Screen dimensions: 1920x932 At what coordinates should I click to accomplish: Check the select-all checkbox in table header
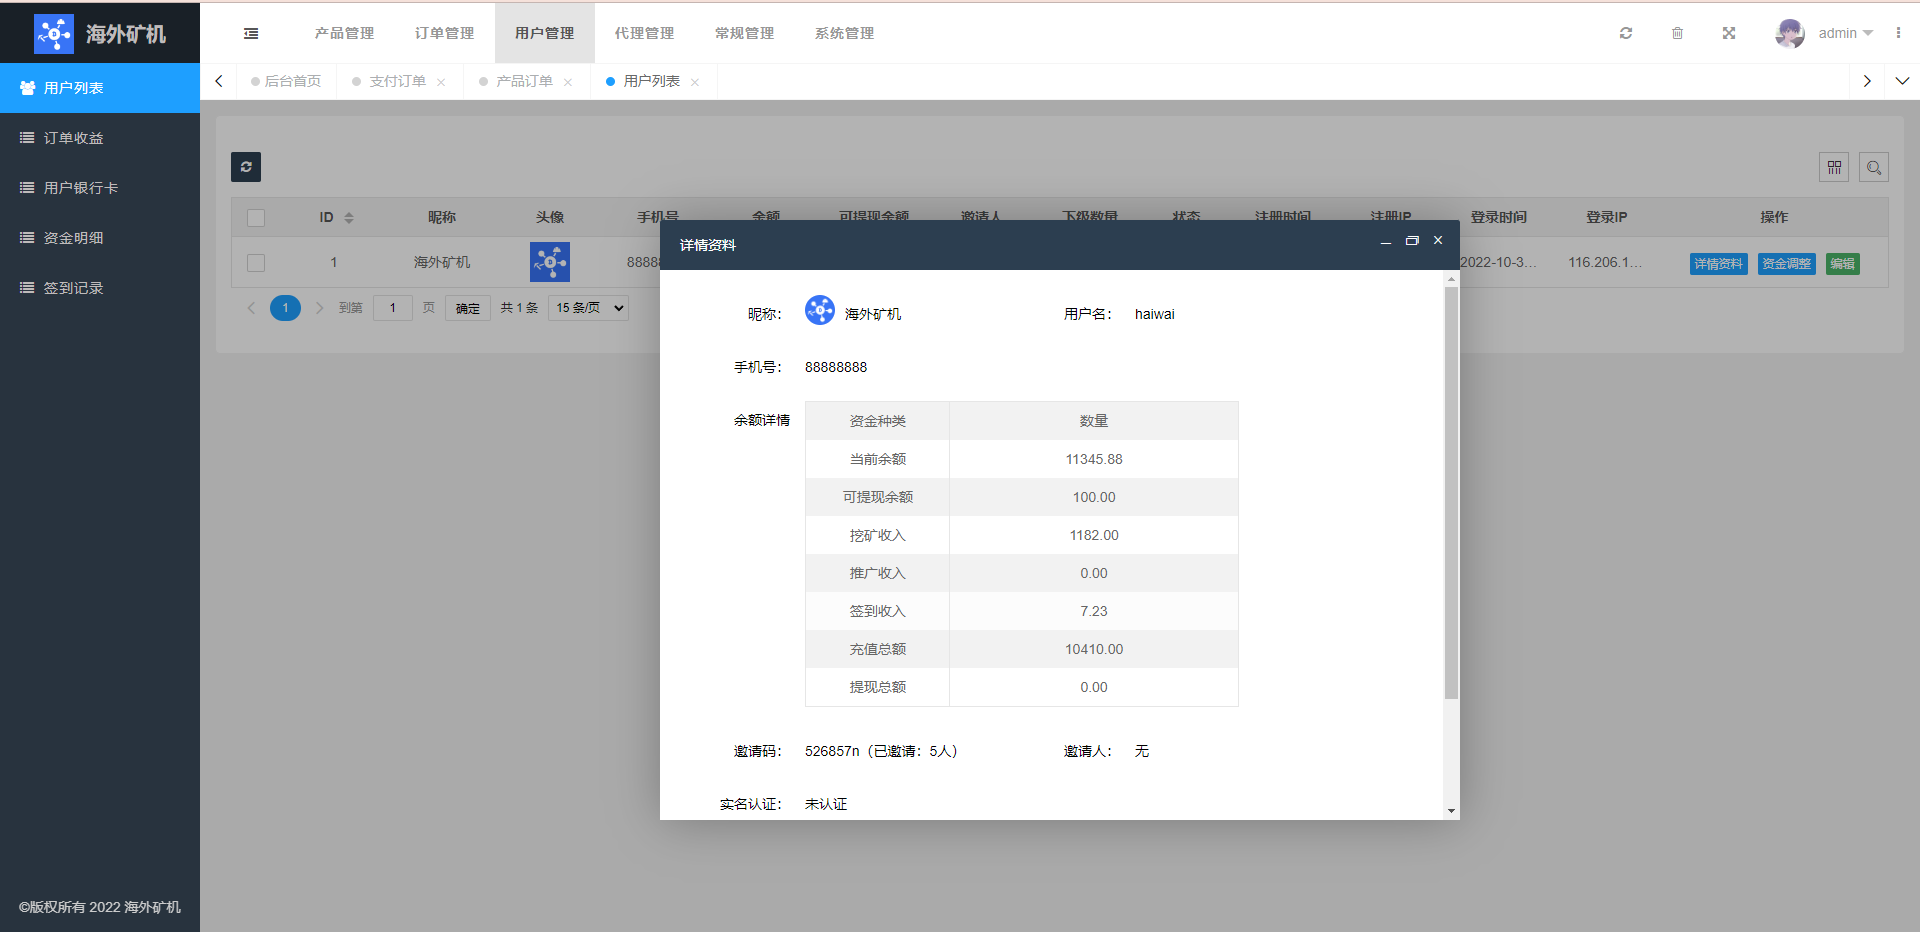(256, 218)
